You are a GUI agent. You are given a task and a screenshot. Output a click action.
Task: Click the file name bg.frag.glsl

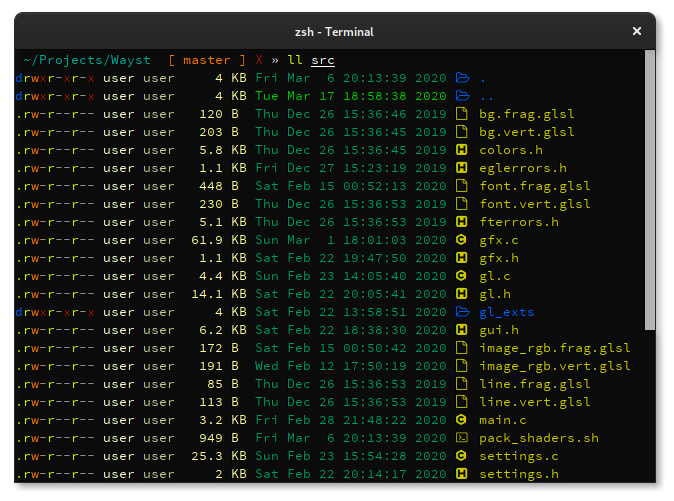tap(527, 114)
